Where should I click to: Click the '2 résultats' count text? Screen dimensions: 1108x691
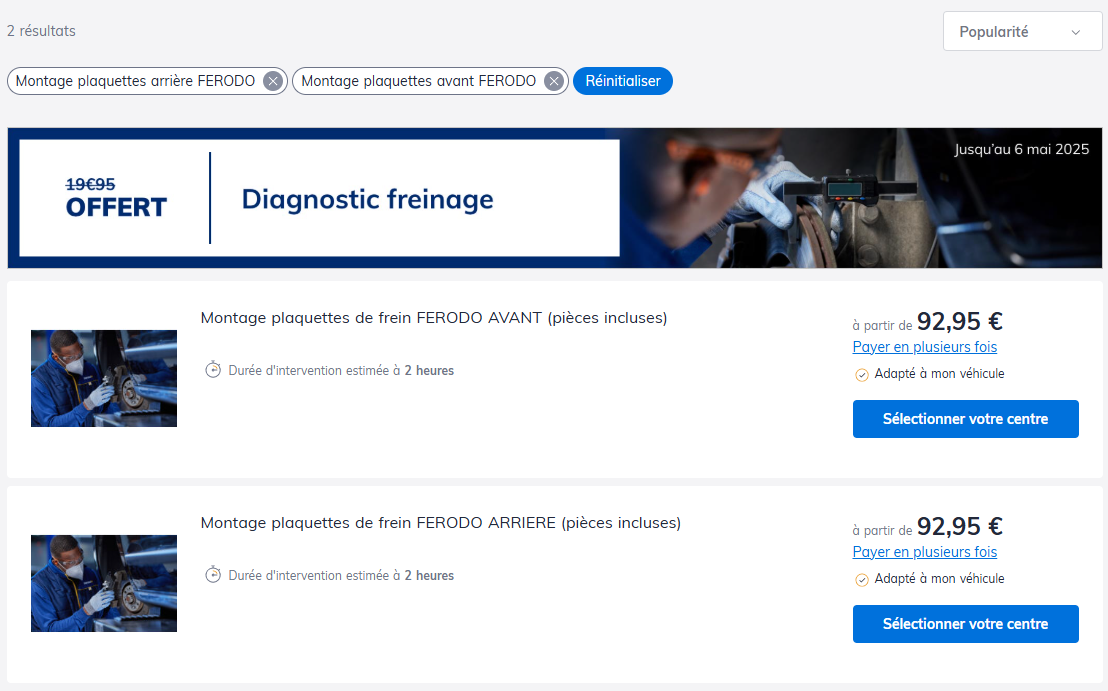pyautogui.click(x=41, y=31)
